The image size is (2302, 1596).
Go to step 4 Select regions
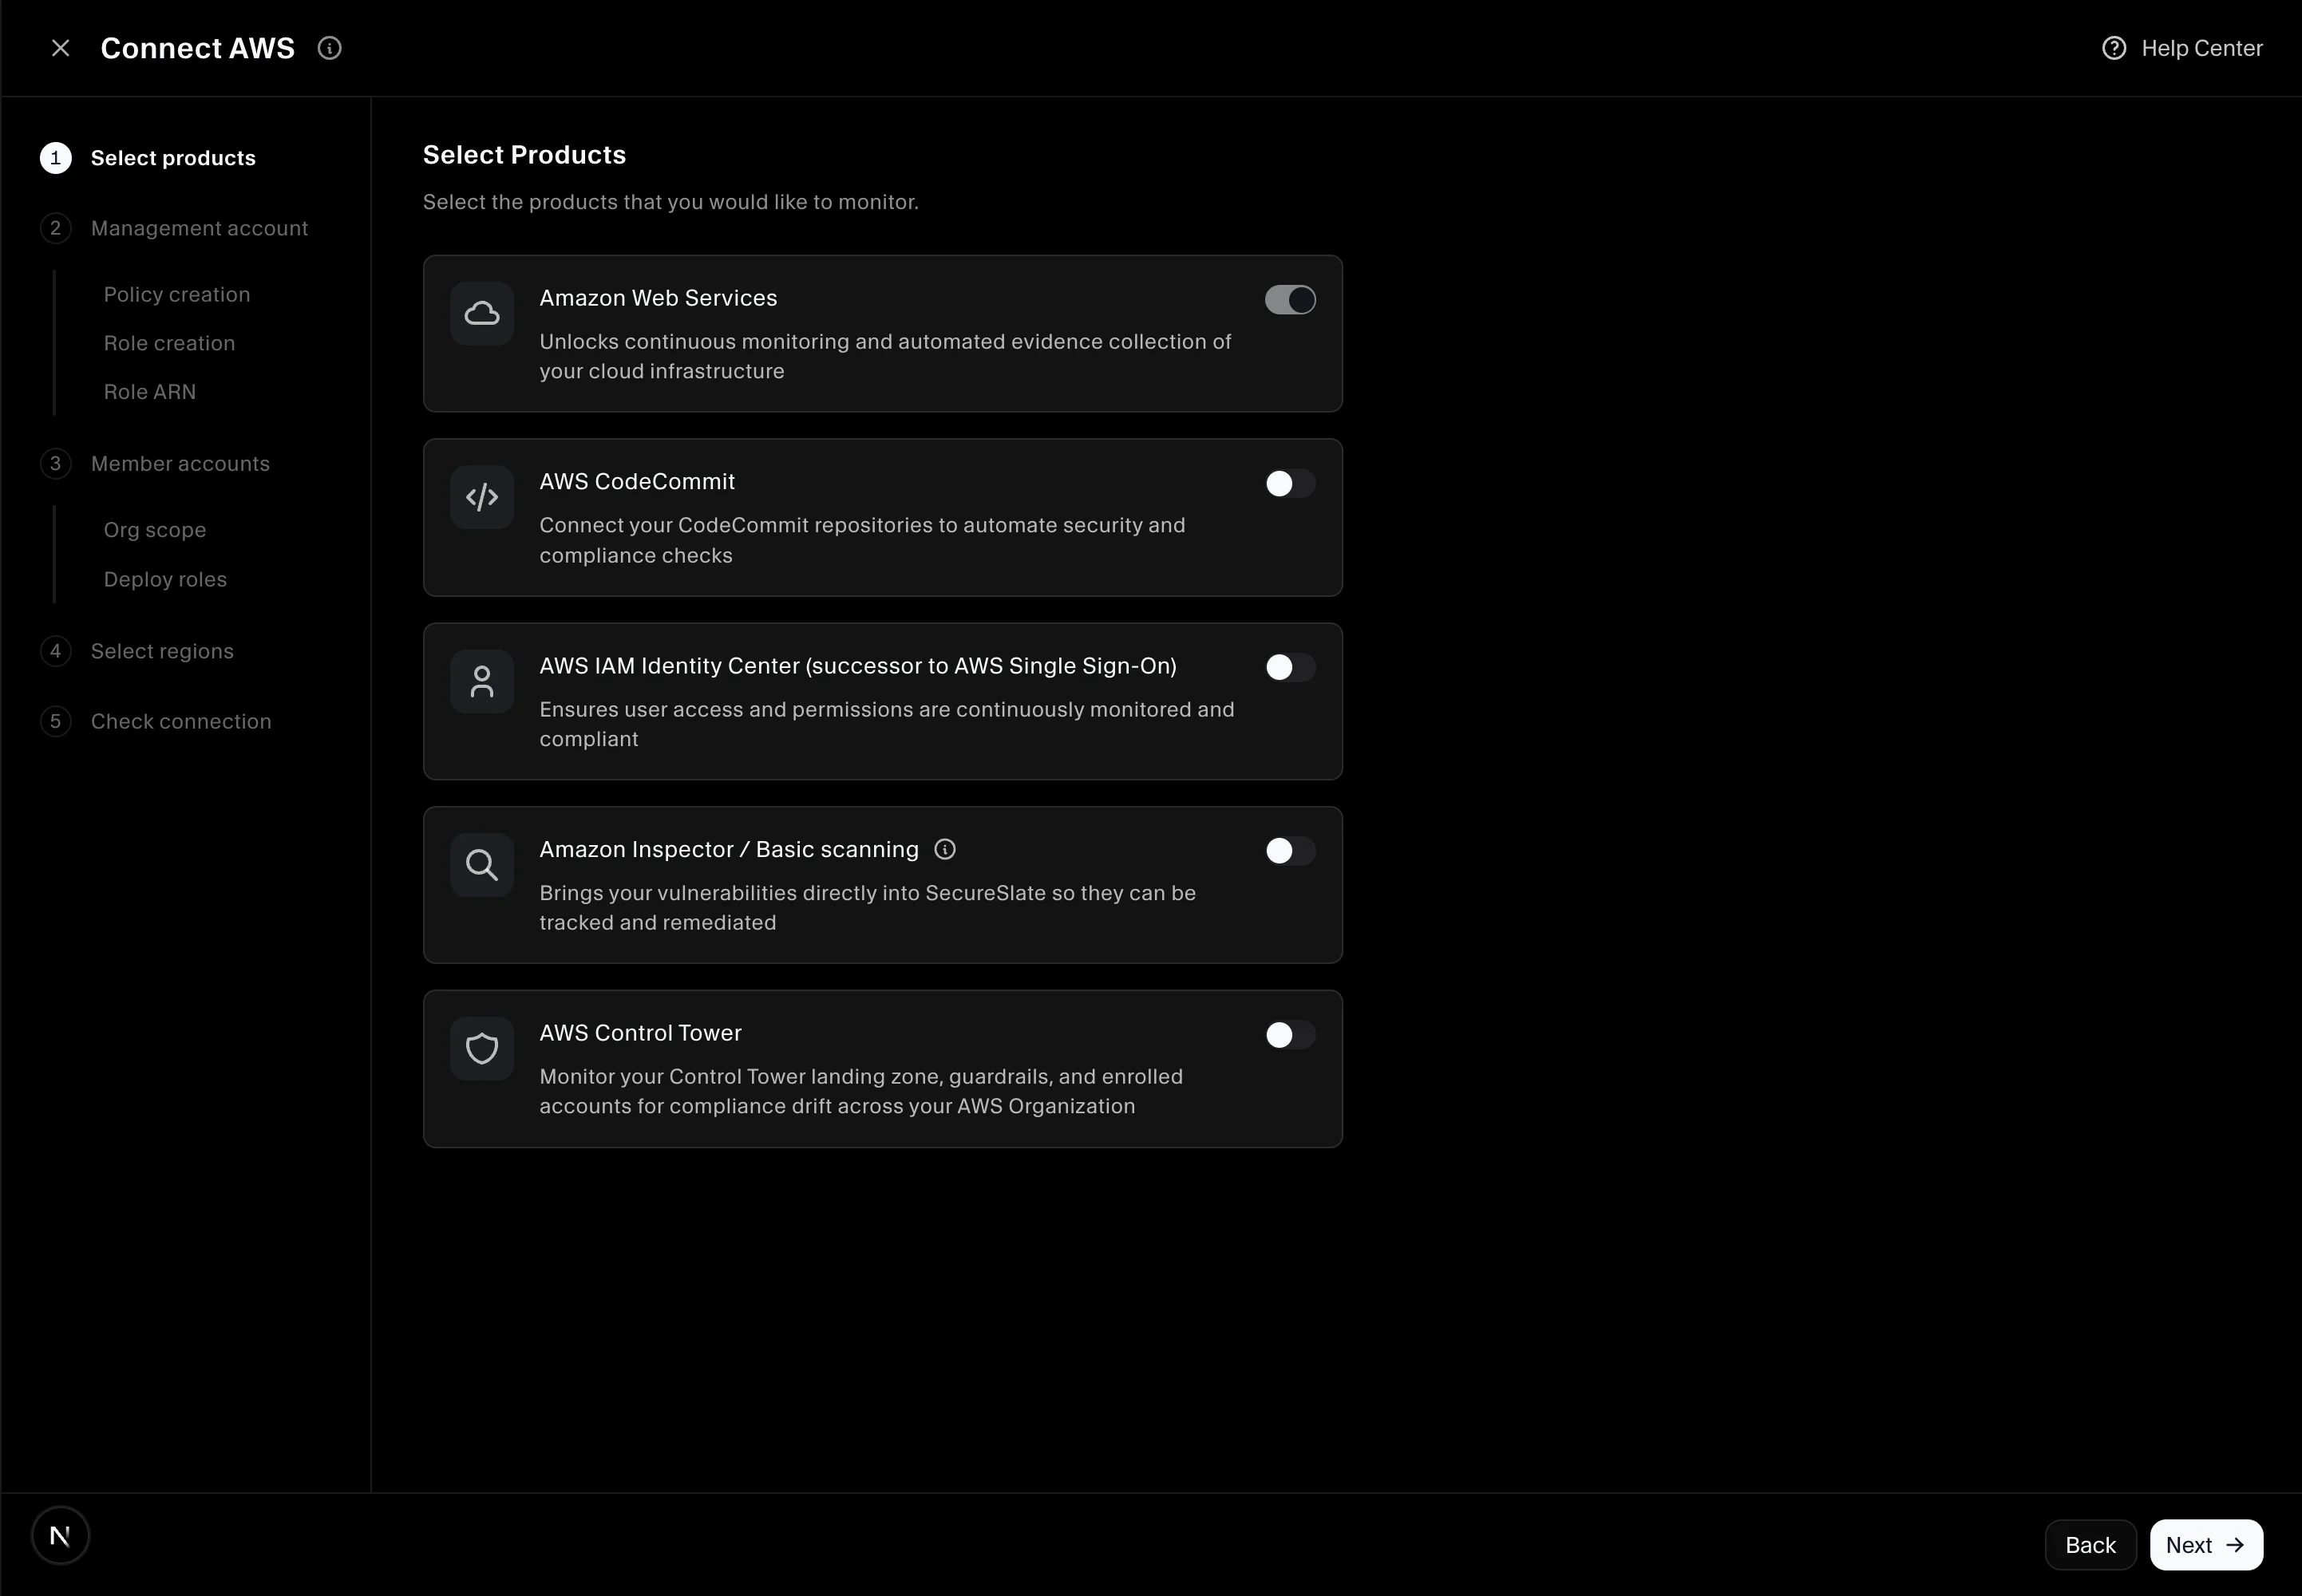click(x=137, y=651)
